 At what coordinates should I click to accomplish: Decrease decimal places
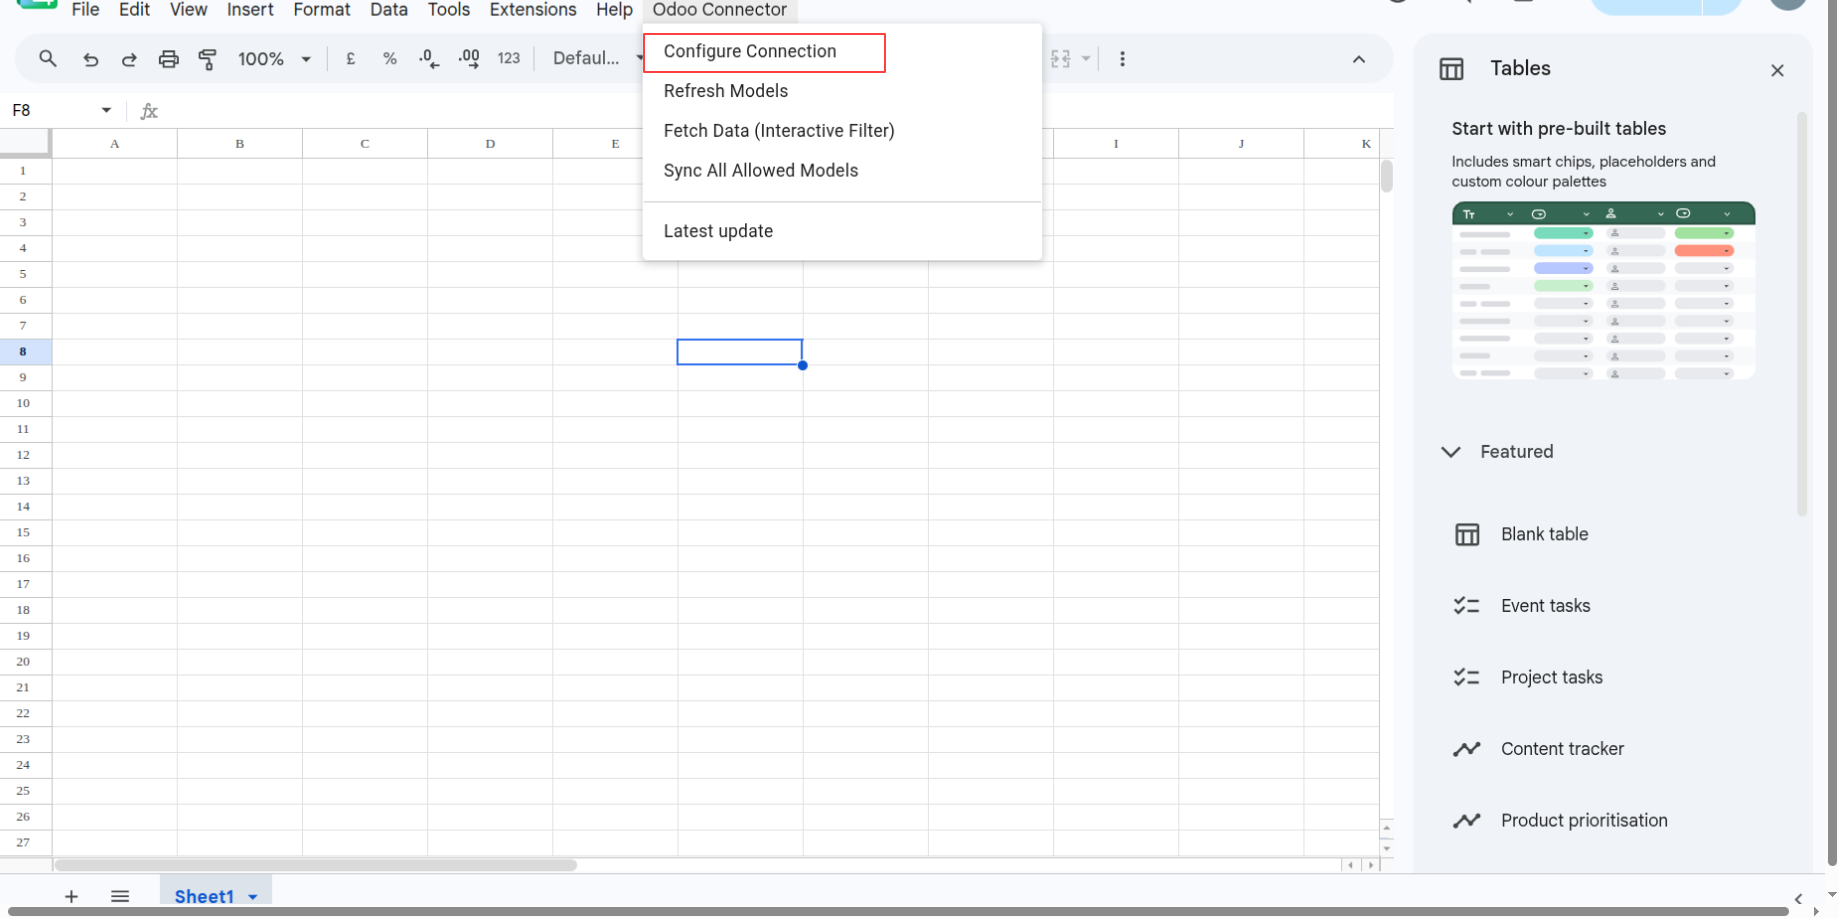(429, 59)
